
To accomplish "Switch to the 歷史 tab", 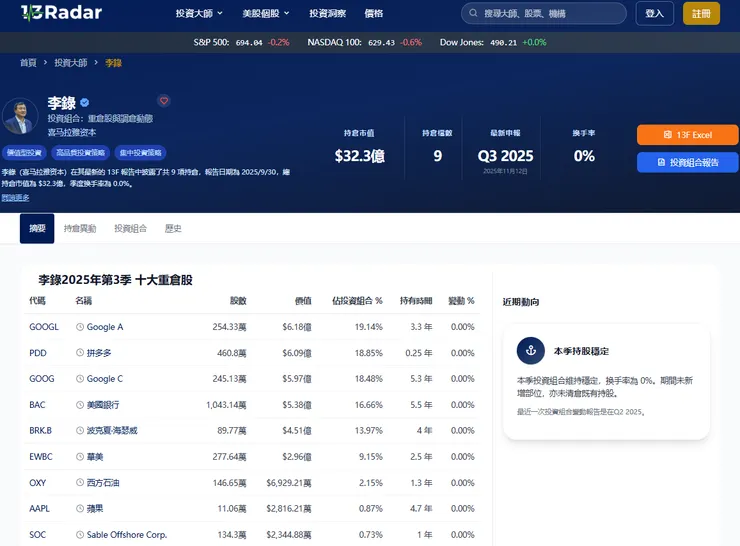I will (173, 228).
